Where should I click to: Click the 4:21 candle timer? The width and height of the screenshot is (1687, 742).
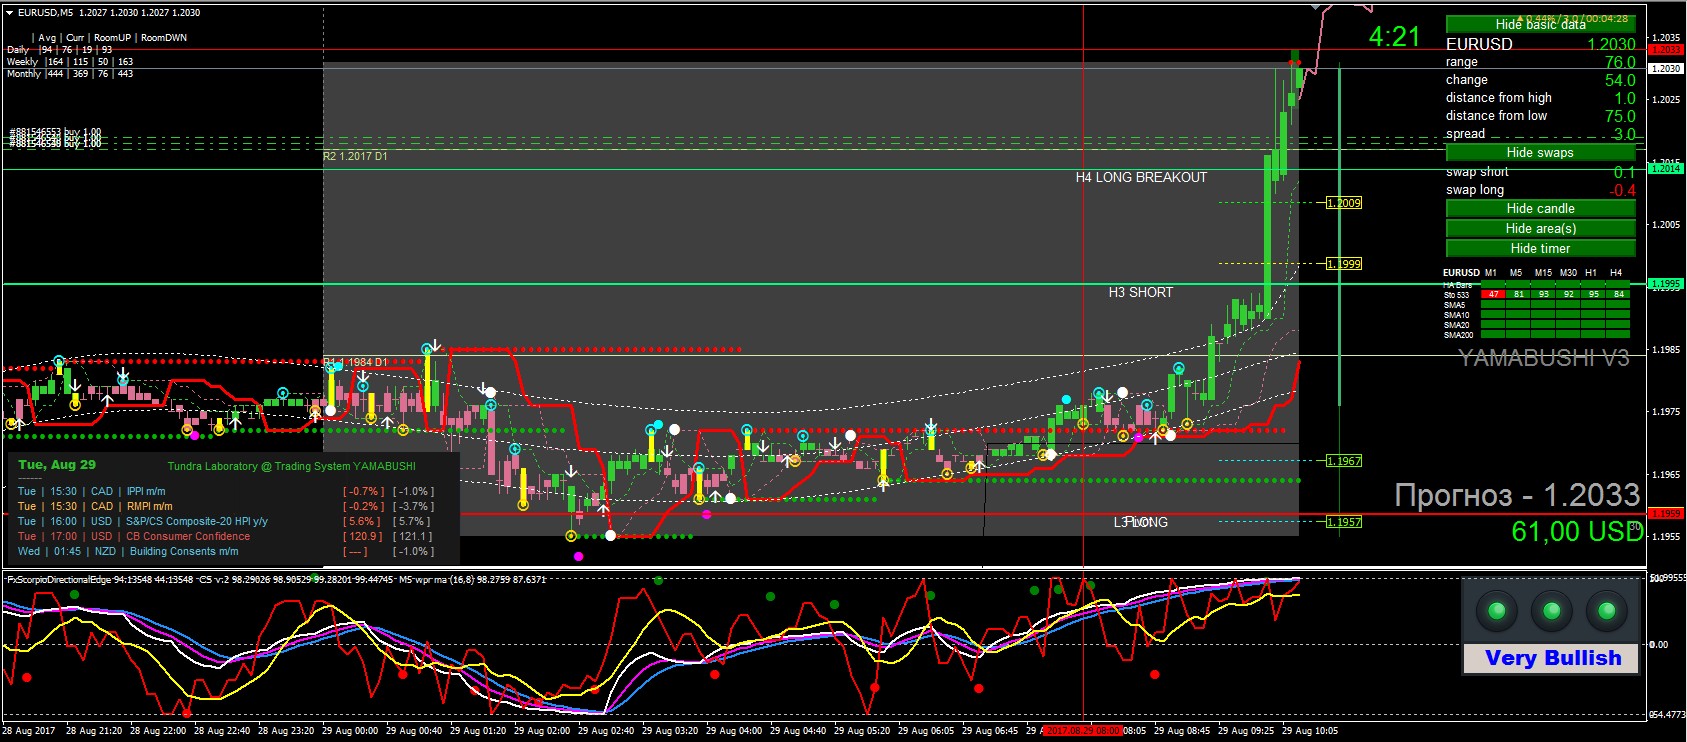click(x=1394, y=37)
